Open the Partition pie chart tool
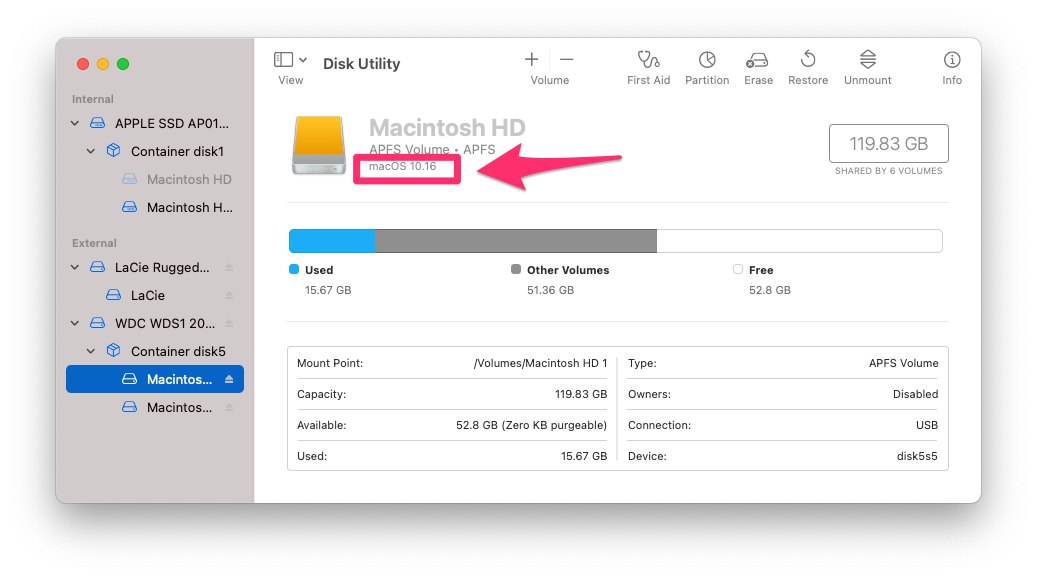This screenshot has height=577, width=1037. [x=707, y=60]
